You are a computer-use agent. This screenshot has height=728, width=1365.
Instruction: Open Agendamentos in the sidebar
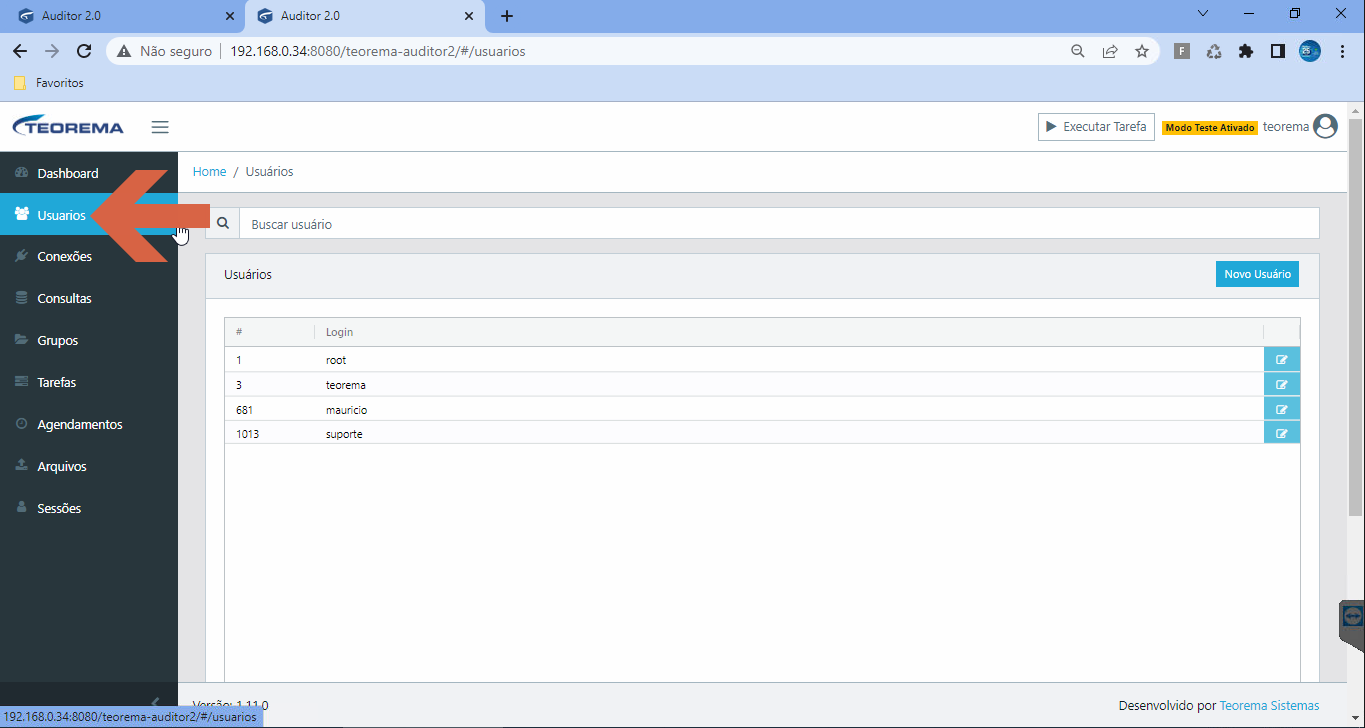point(89,425)
